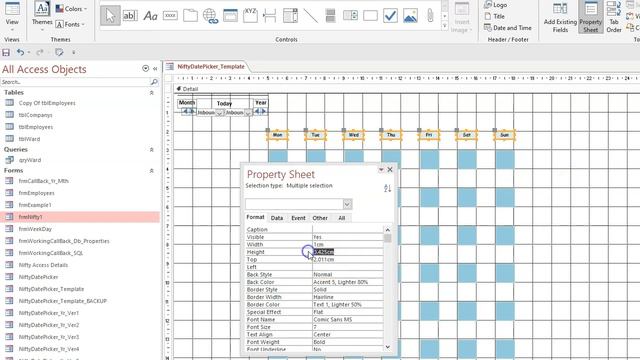The image size is (640, 360).
Task: Pick the Button control in Controls gallery
Action: (x=170, y=16)
